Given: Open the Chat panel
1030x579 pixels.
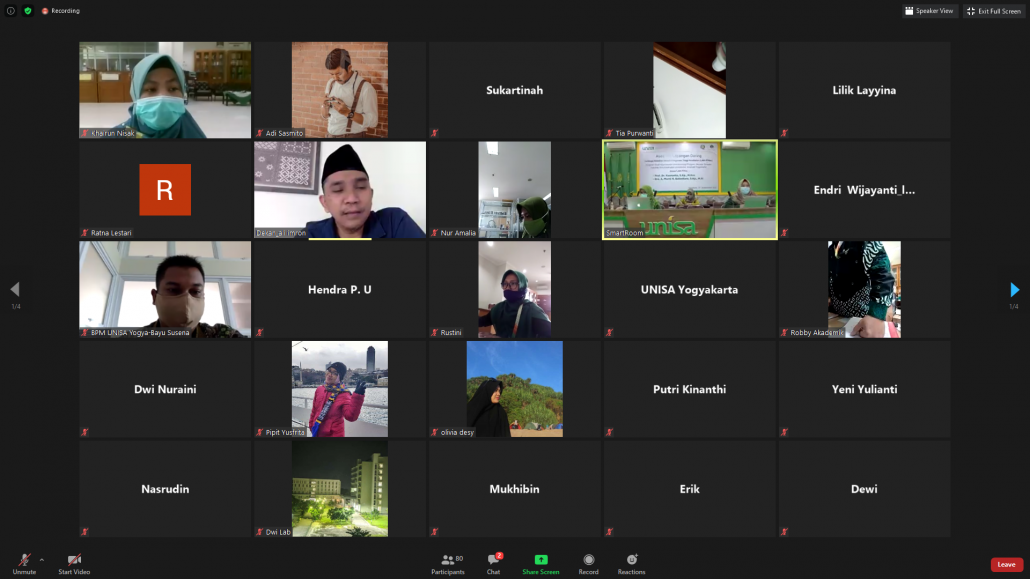Looking at the screenshot, I should (493, 561).
